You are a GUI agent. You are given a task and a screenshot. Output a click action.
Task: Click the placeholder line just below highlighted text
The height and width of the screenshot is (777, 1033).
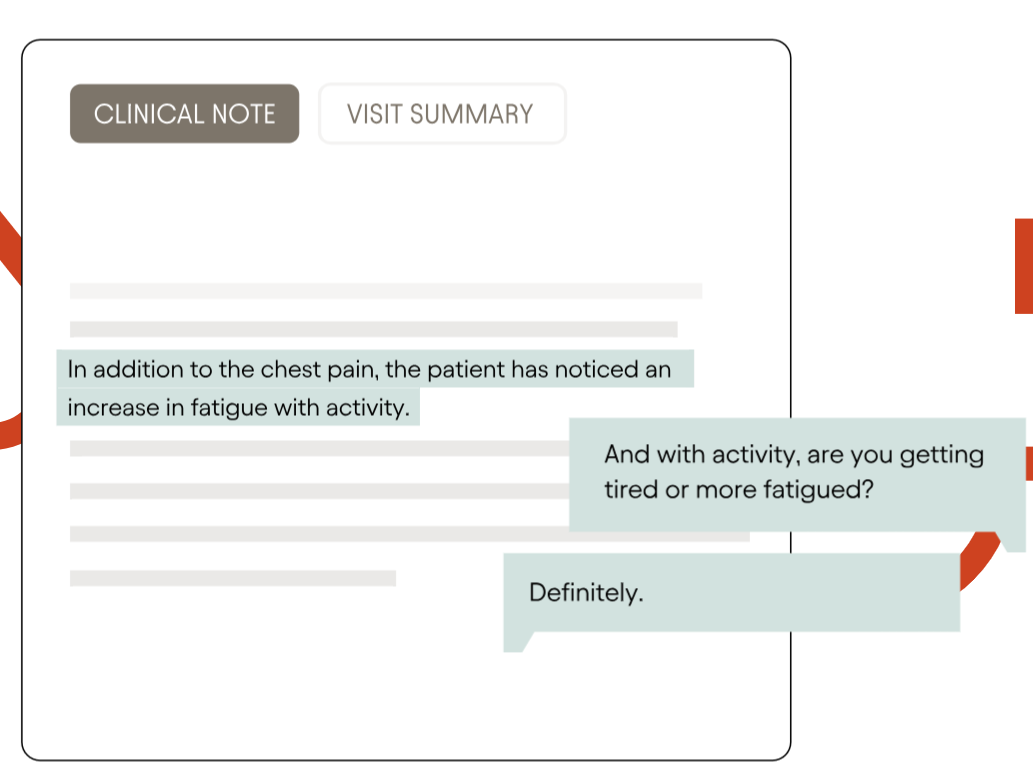click(x=320, y=448)
